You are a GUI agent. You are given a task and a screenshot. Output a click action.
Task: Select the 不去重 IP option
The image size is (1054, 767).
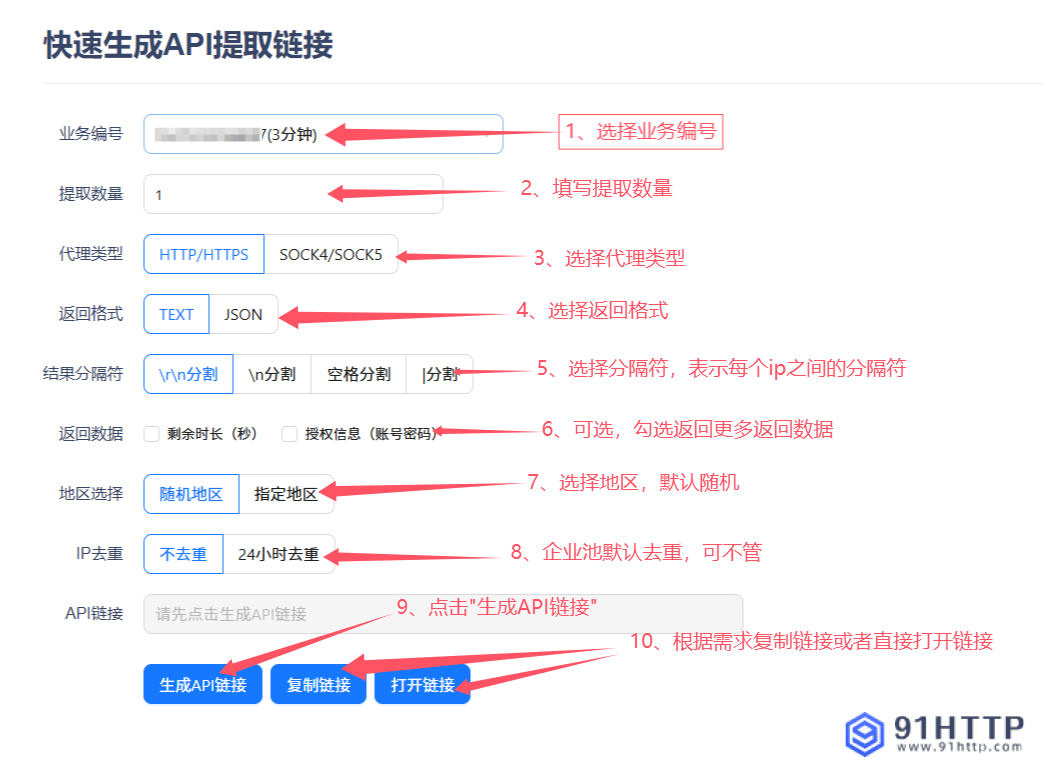tap(183, 553)
